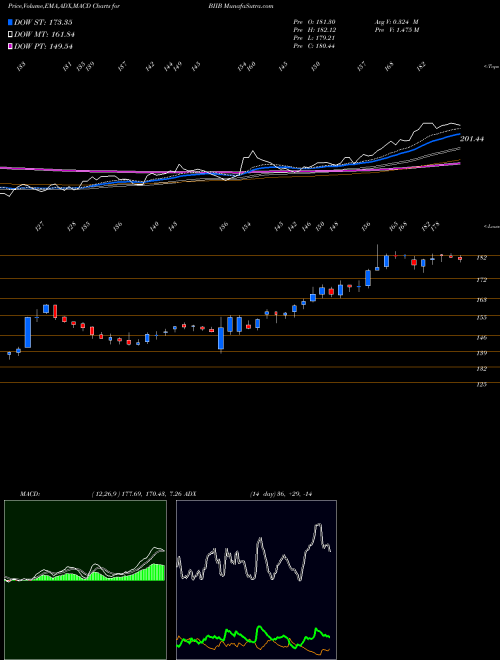Click the 132 price axis label
Image resolution: width=500 pixels, height=660 pixels.
(x=481, y=369)
